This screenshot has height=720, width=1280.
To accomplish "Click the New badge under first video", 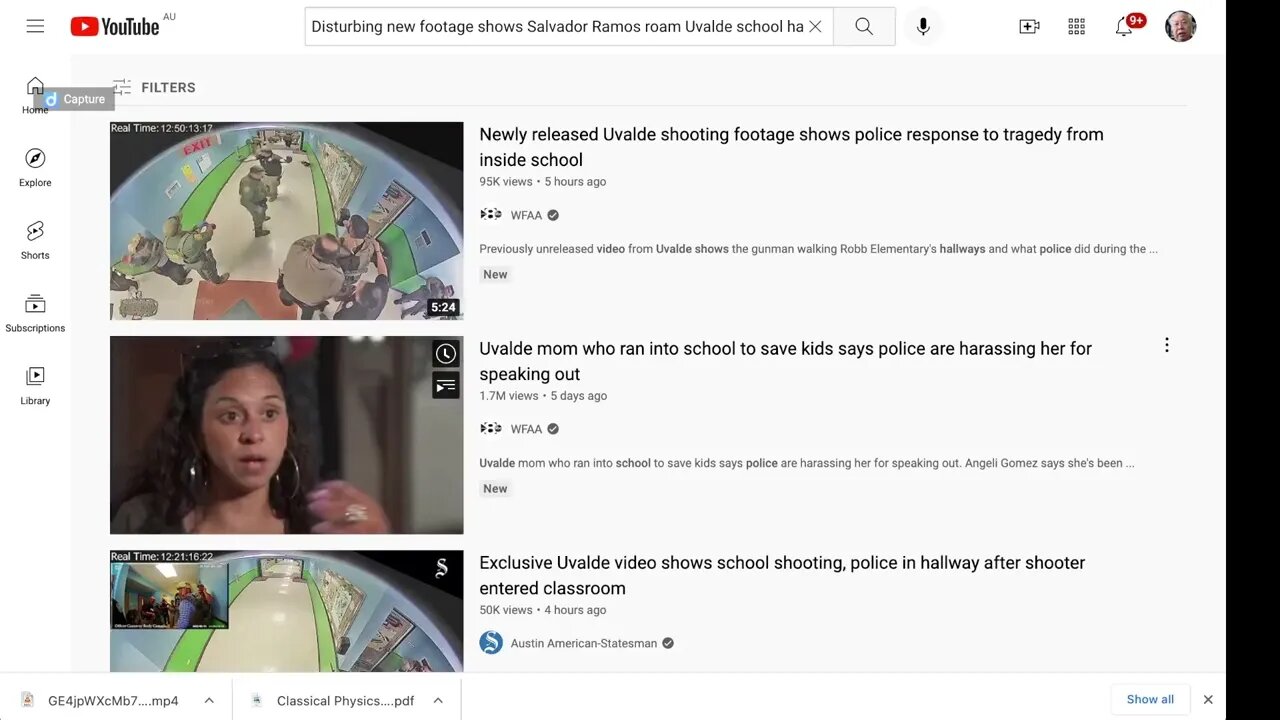I will pos(495,274).
